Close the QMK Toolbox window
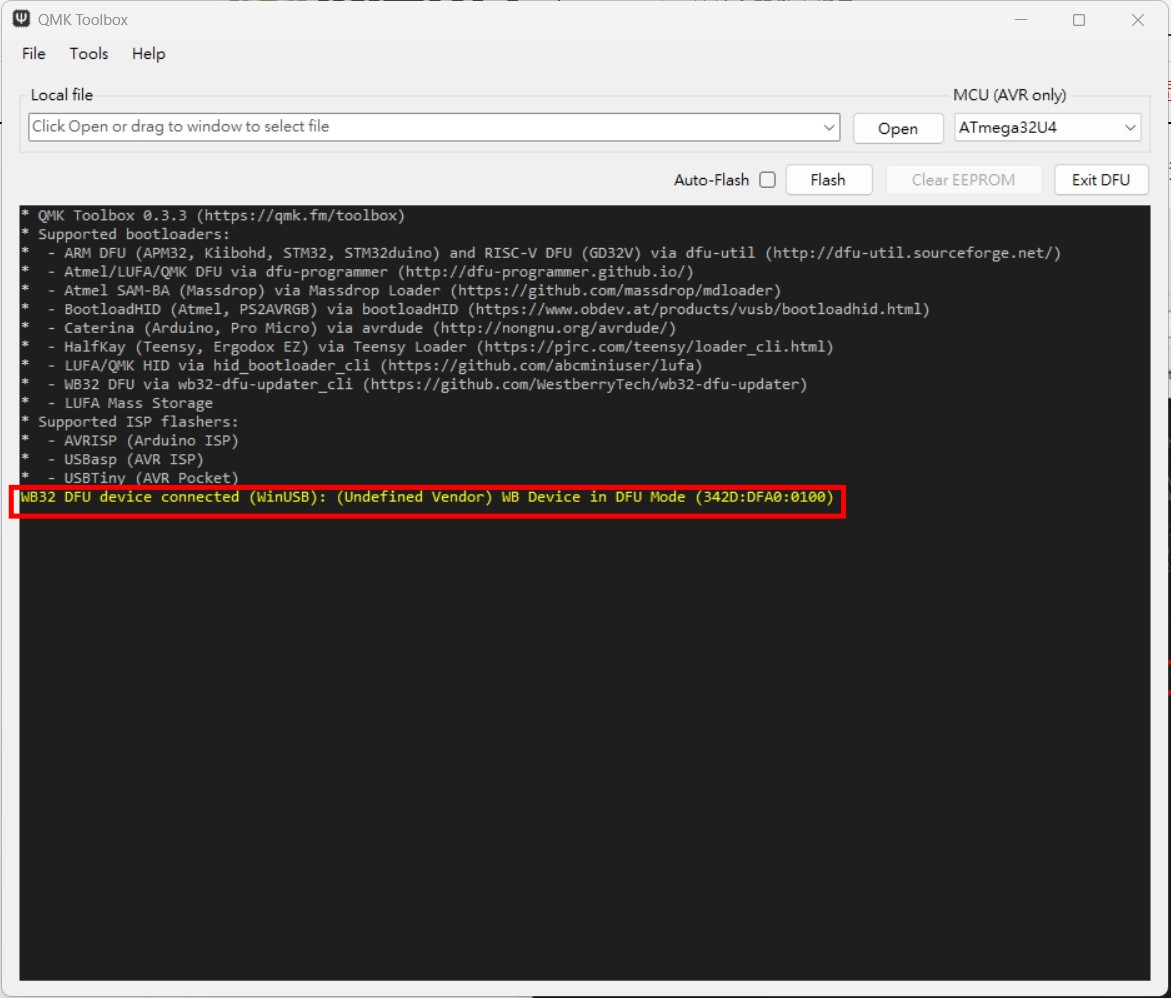 pyautogui.click(x=1137, y=19)
